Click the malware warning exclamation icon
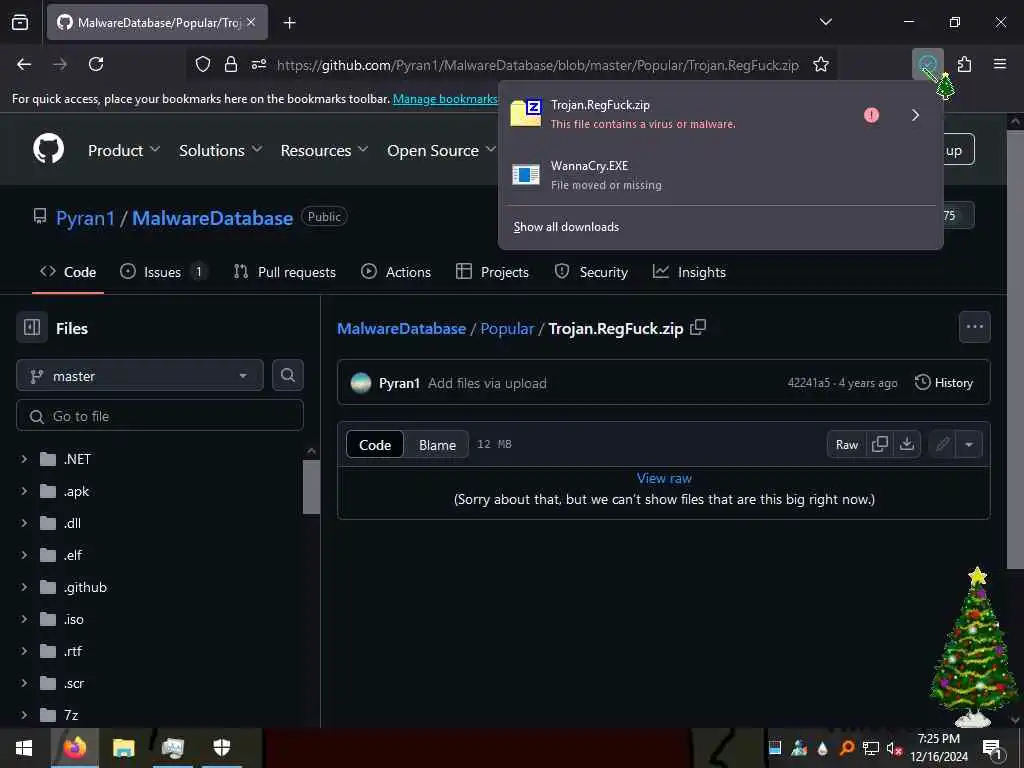The image size is (1024, 768). [871, 115]
